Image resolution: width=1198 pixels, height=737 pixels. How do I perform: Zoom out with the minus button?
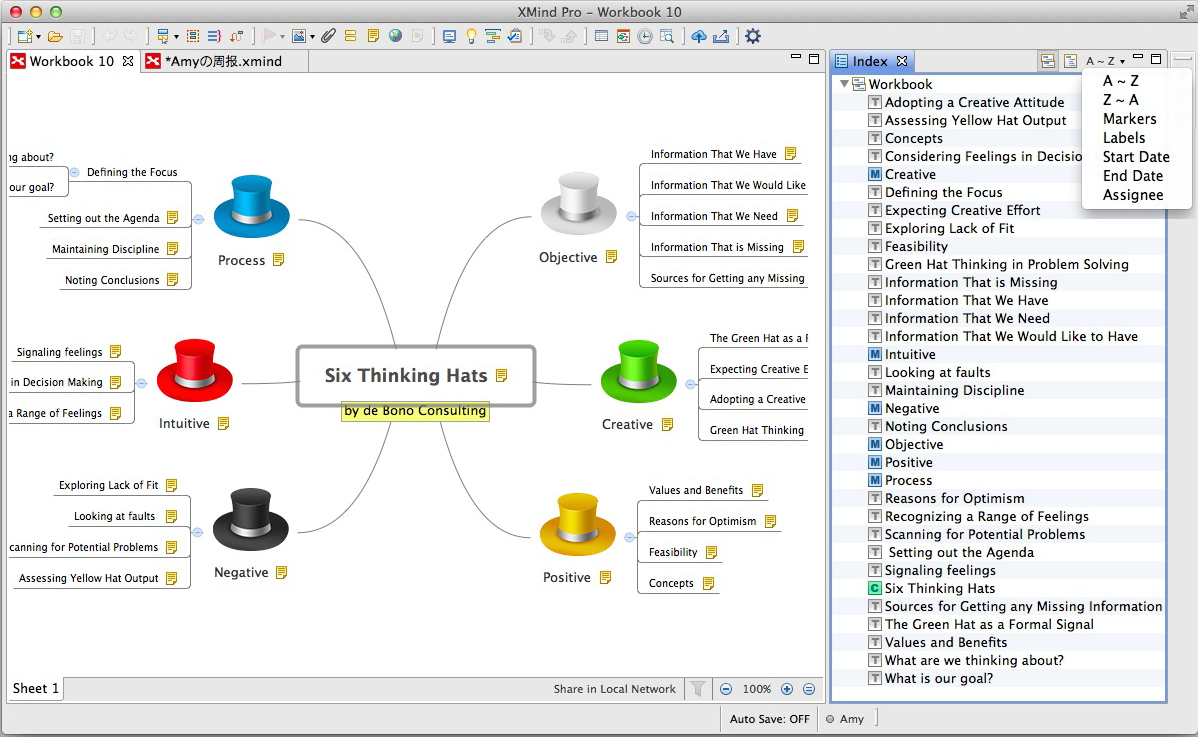726,689
